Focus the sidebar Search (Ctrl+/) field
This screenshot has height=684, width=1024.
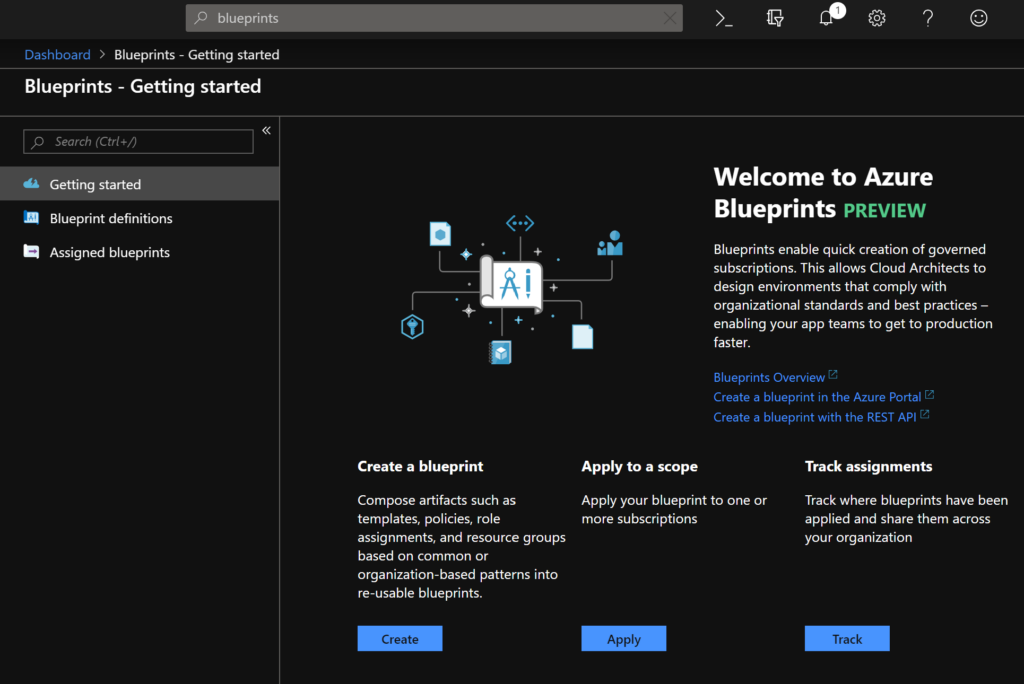click(138, 141)
